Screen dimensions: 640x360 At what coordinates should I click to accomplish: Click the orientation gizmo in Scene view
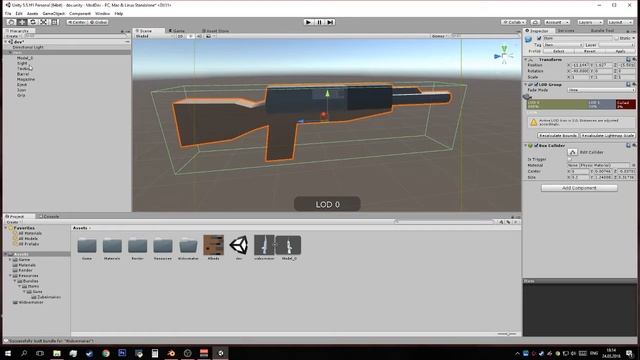504,55
